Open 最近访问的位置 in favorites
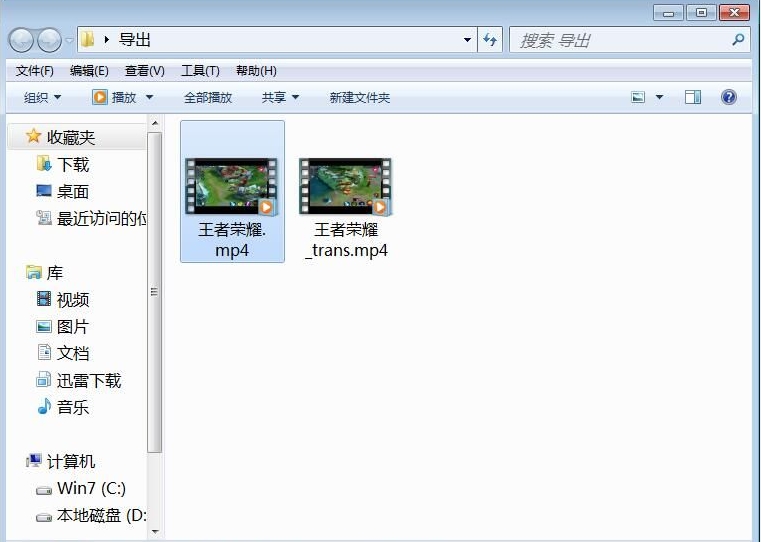761x542 pixels. pos(101,218)
